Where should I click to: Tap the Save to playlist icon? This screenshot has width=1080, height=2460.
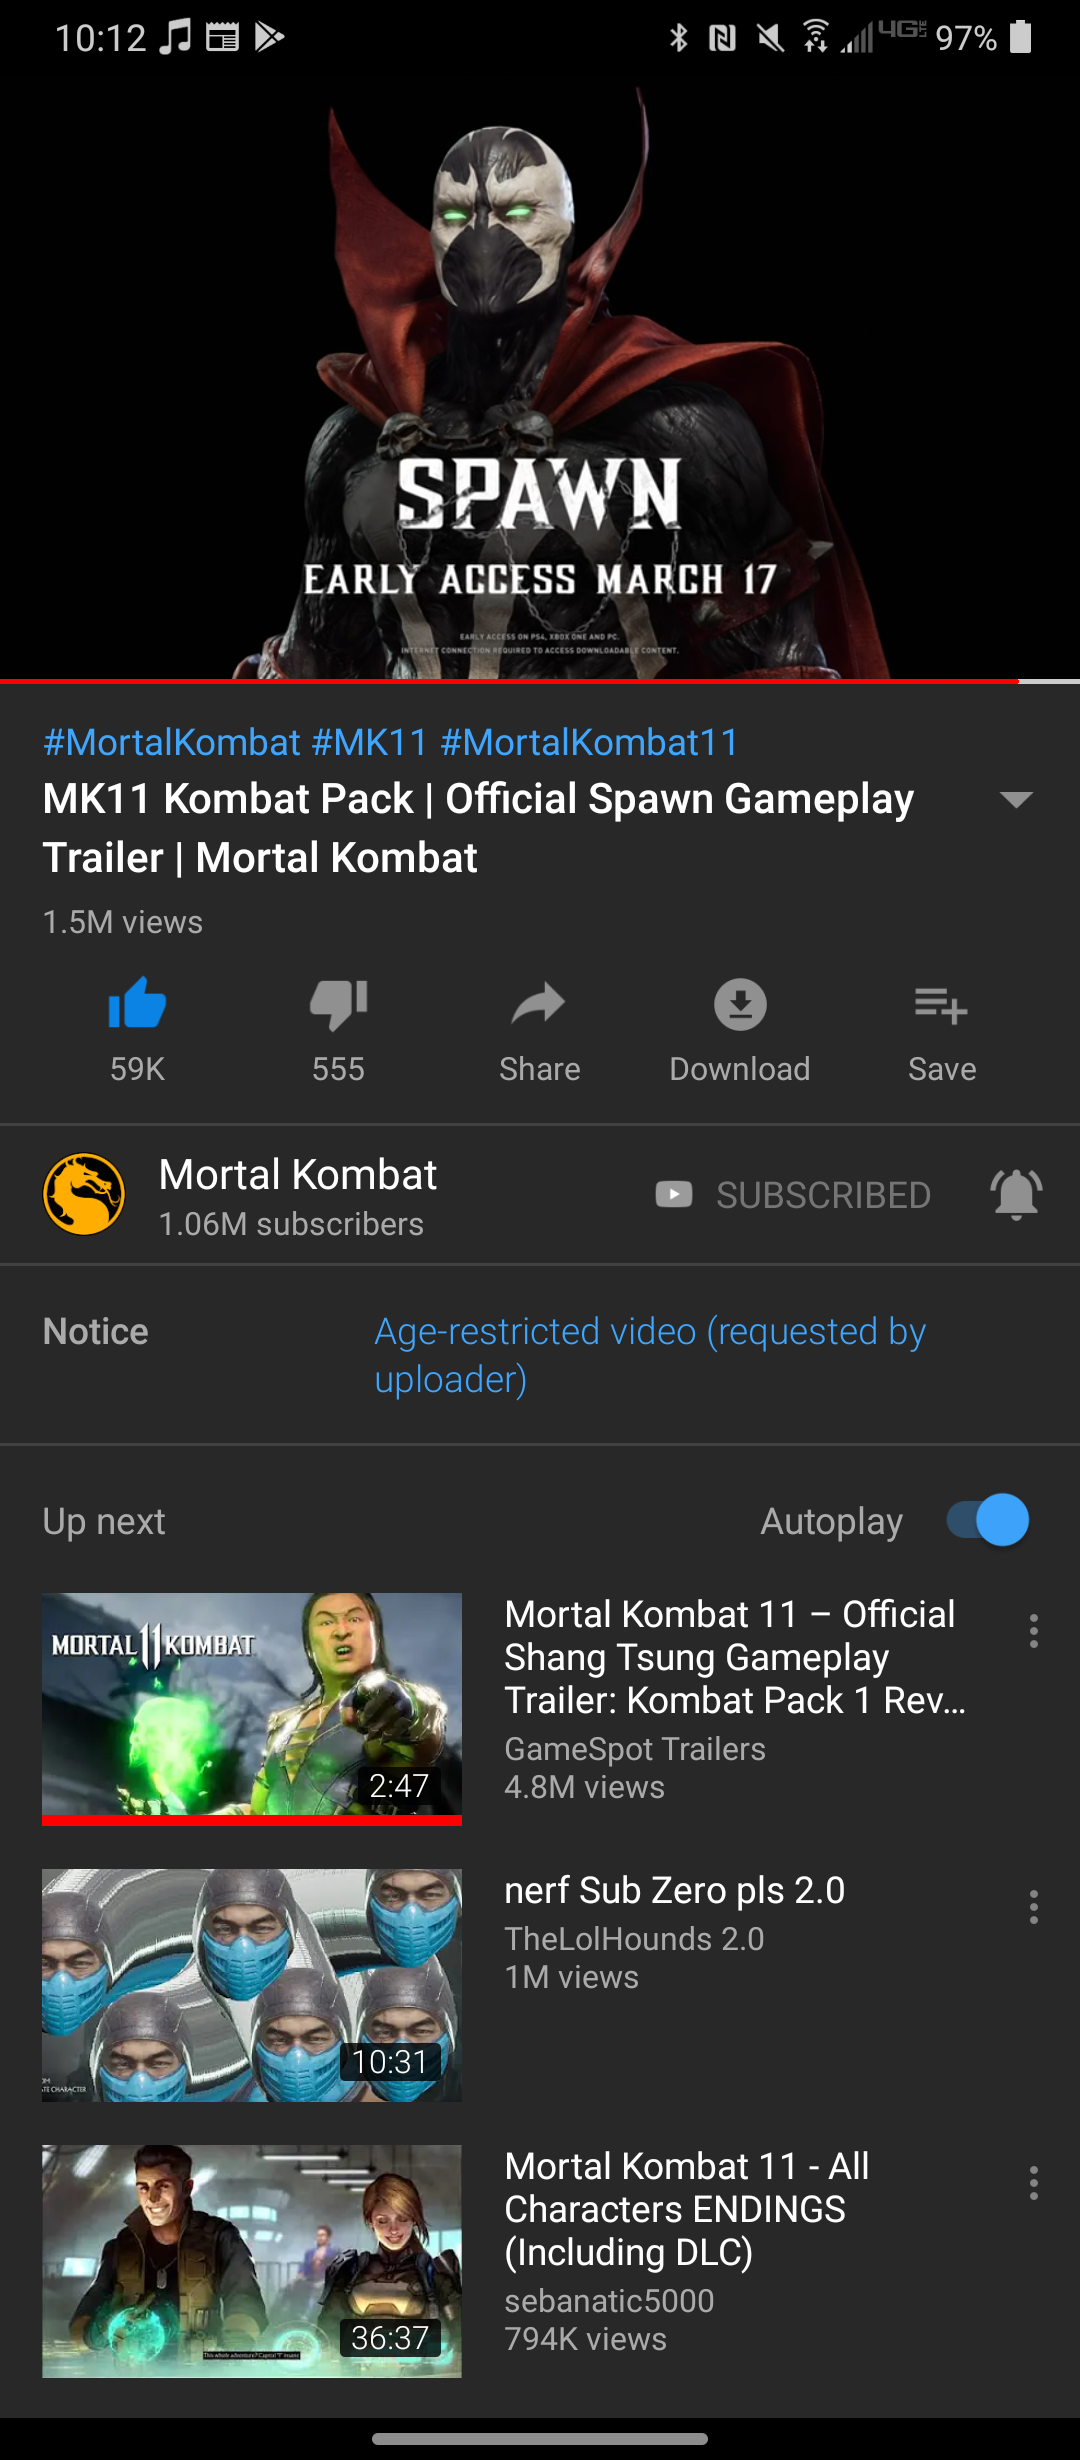[x=941, y=1004]
